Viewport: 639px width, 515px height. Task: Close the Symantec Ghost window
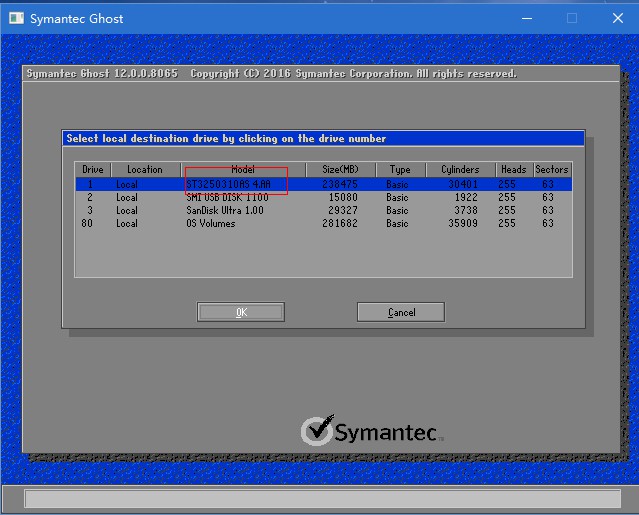616,18
